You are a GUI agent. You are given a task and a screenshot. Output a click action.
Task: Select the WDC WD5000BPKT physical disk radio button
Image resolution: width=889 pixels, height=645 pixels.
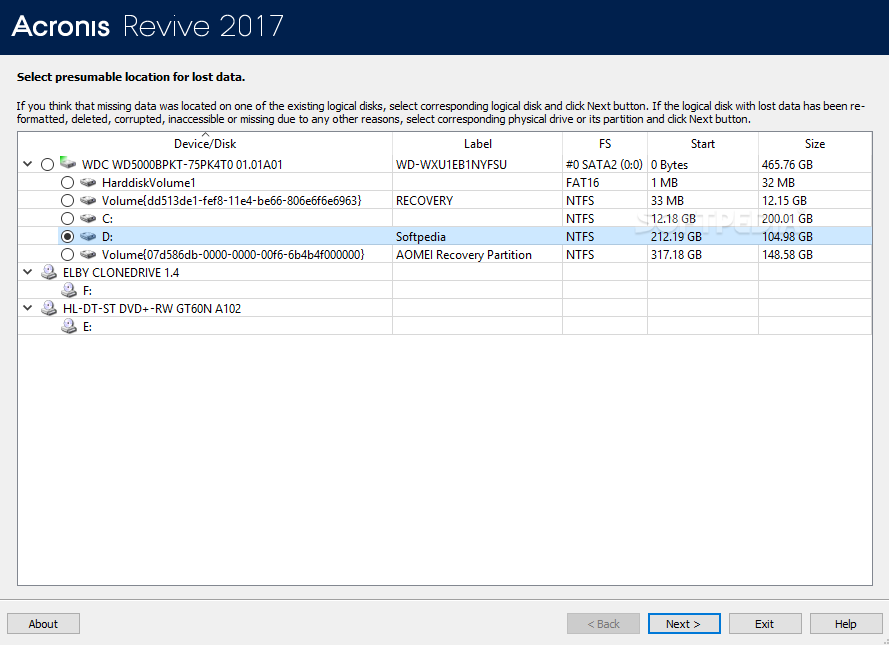48,165
